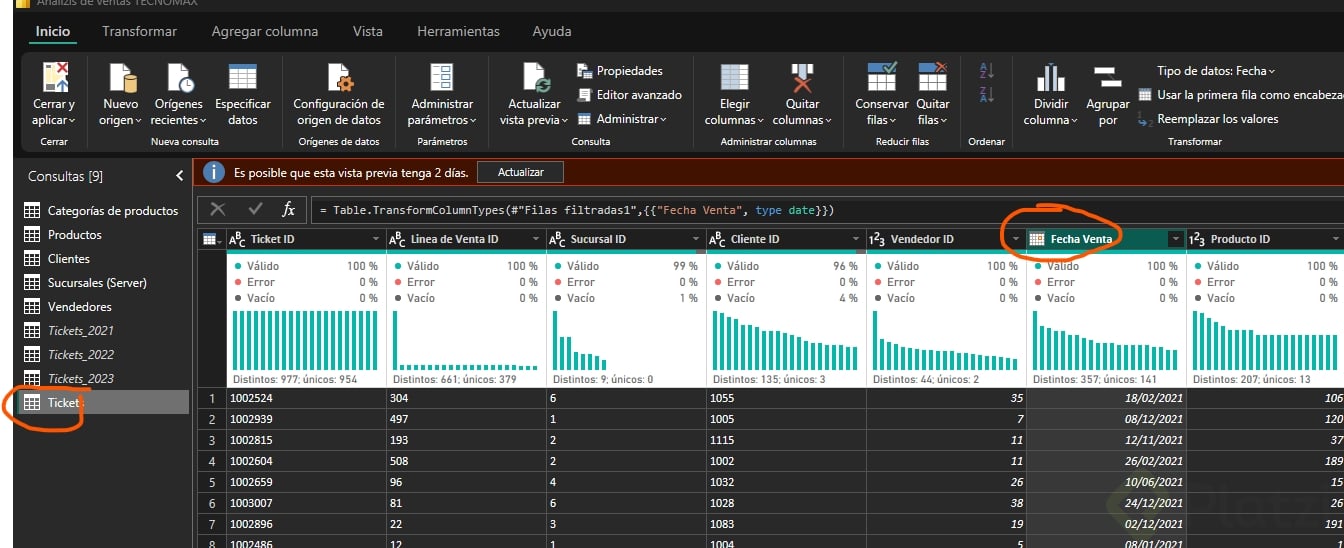
Task: Select date cell 18/02/2021
Action: click(x=1106, y=398)
